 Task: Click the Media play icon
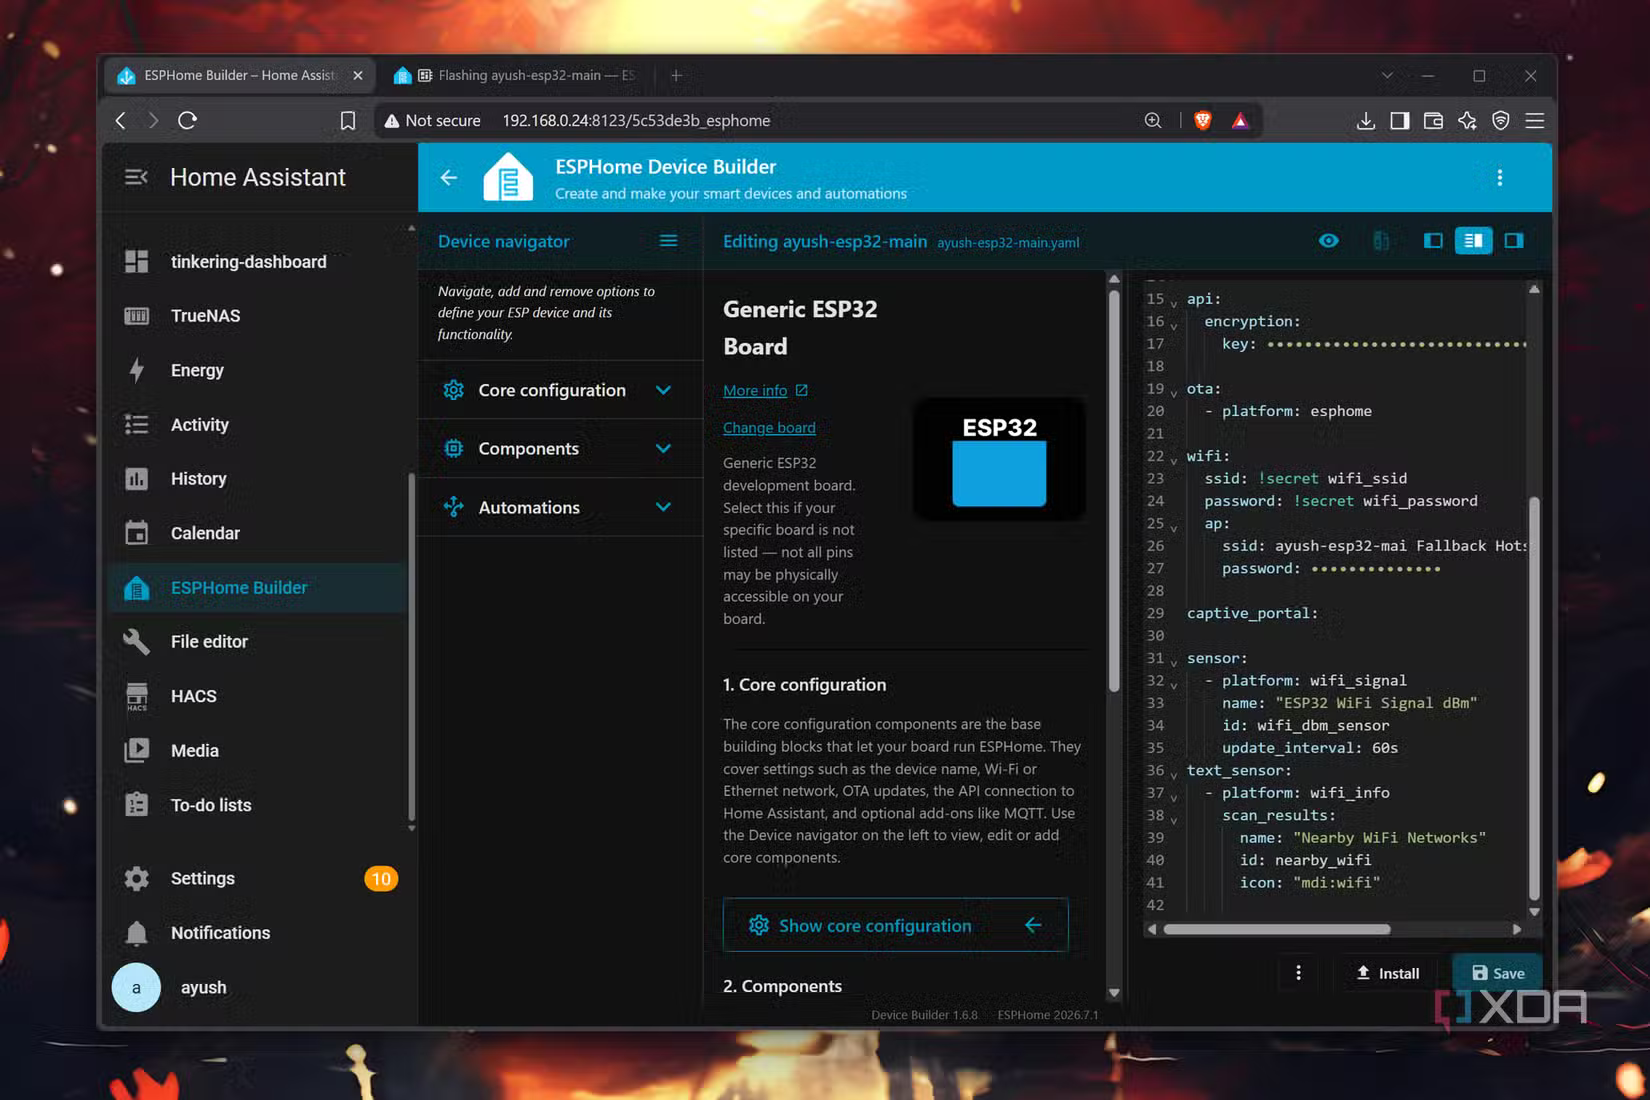tap(136, 751)
